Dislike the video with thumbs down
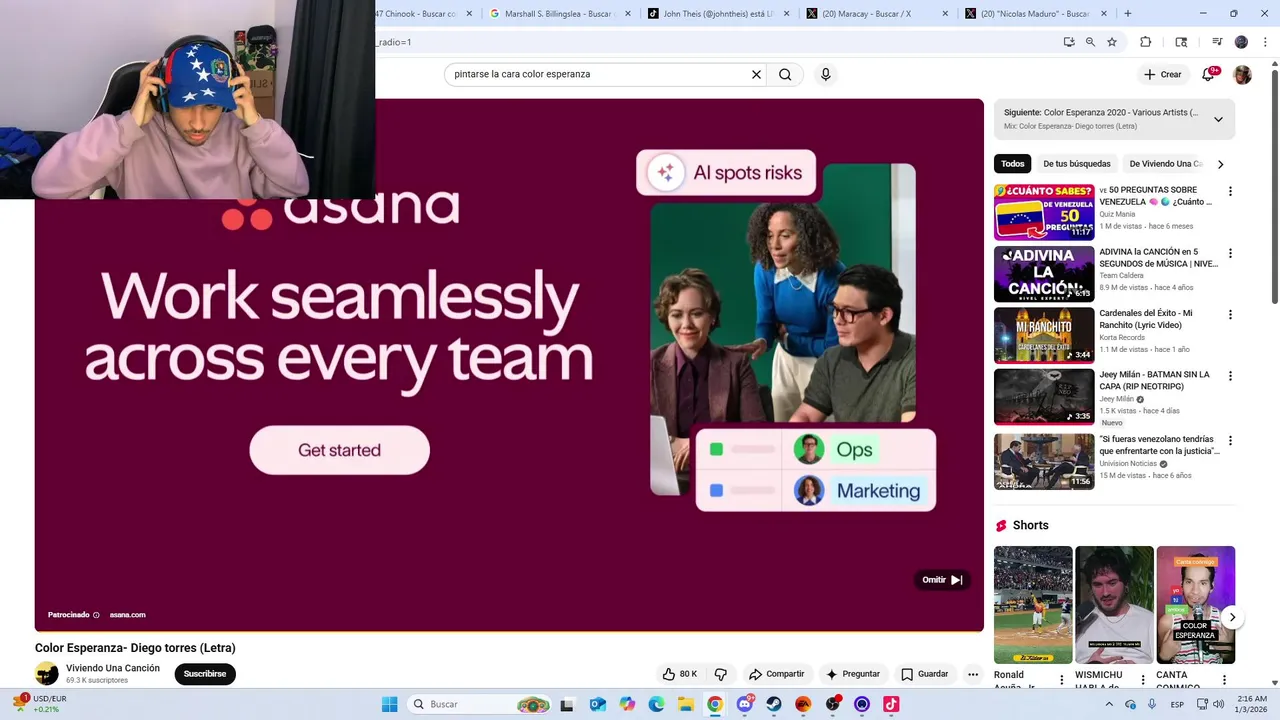 click(720, 674)
